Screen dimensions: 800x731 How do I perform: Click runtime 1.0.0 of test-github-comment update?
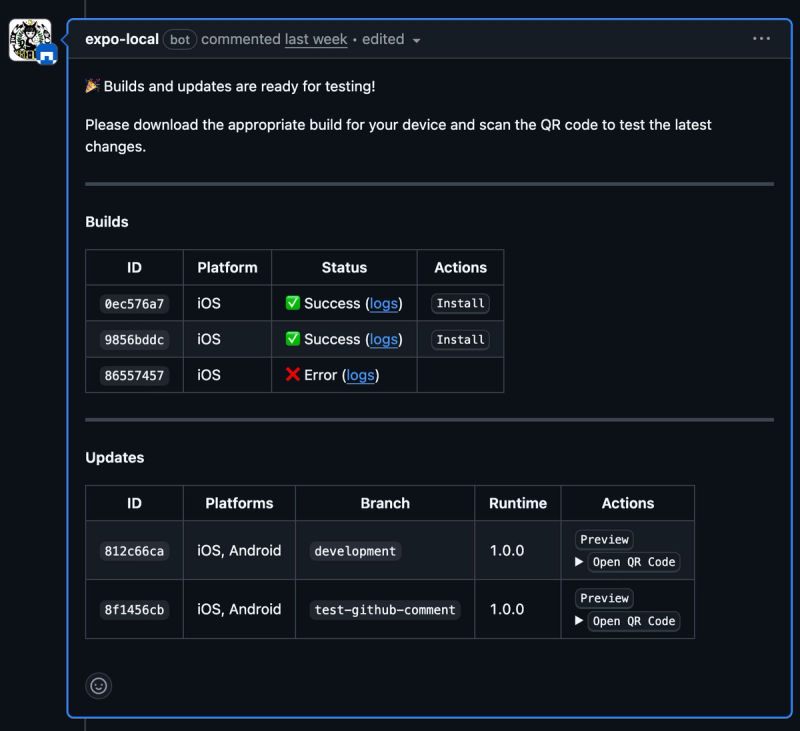507,609
